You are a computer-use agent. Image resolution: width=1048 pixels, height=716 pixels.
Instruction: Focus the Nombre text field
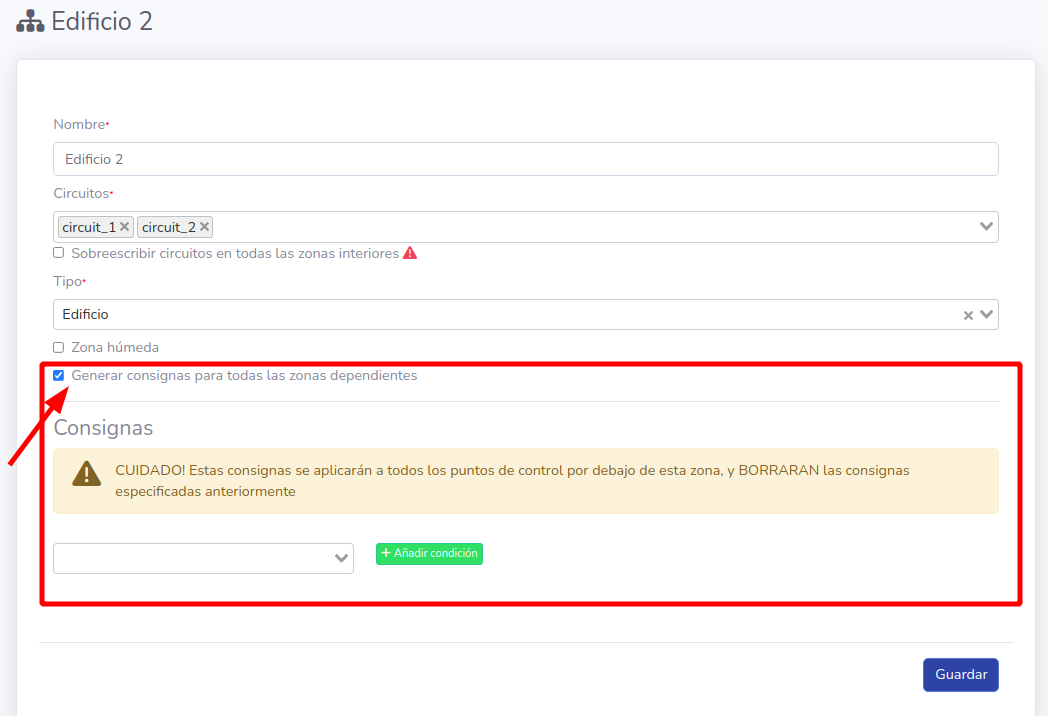tap(525, 159)
